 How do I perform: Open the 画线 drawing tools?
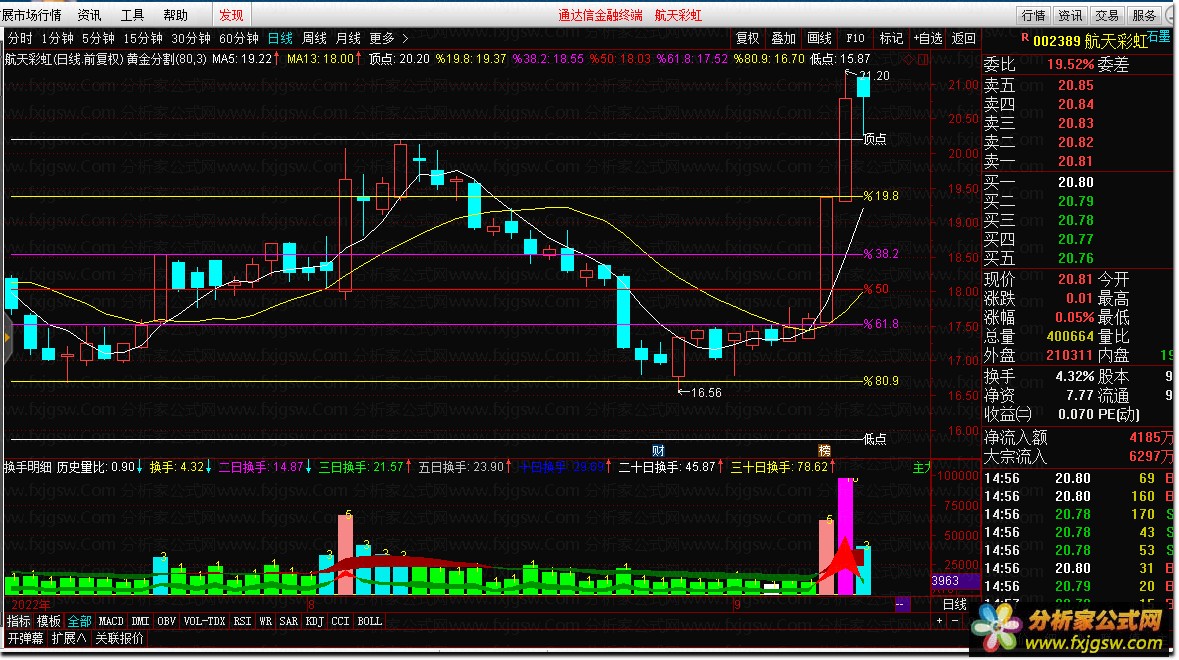click(820, 38)
